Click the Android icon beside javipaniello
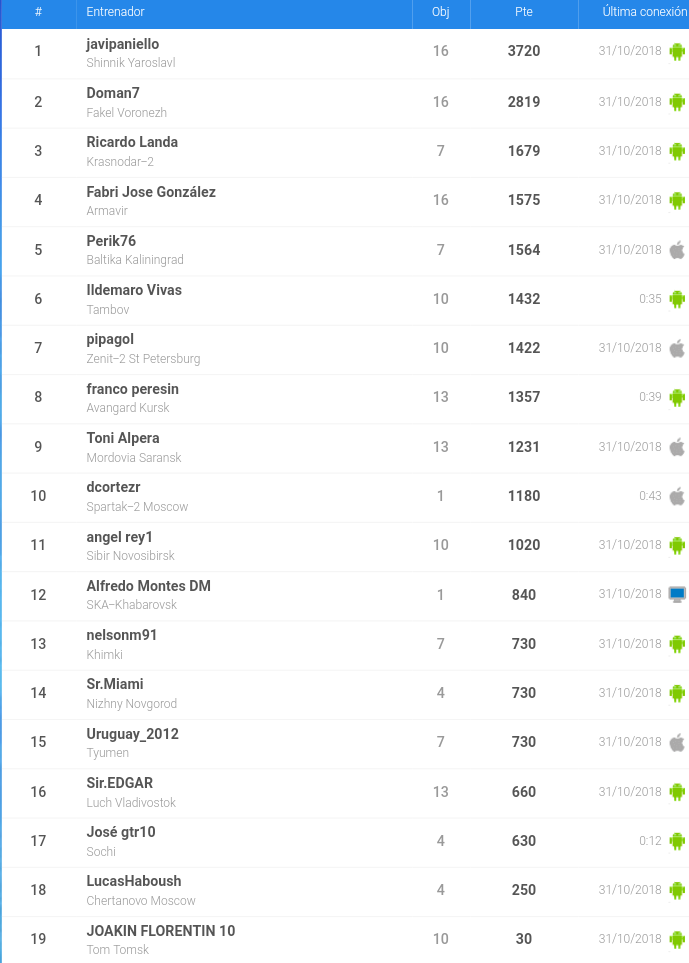This screenshot has width=689, height=963. pos(677,52)
